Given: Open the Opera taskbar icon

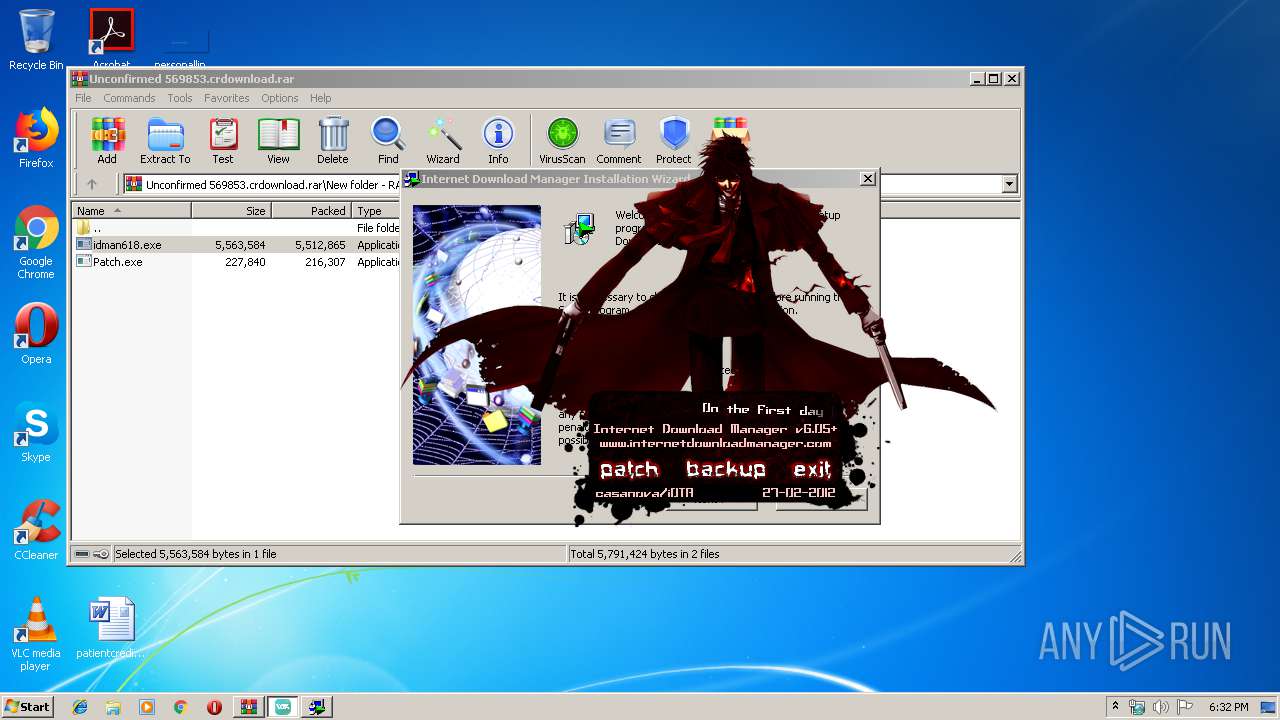Looking at the screenshot, I should 214,707.
